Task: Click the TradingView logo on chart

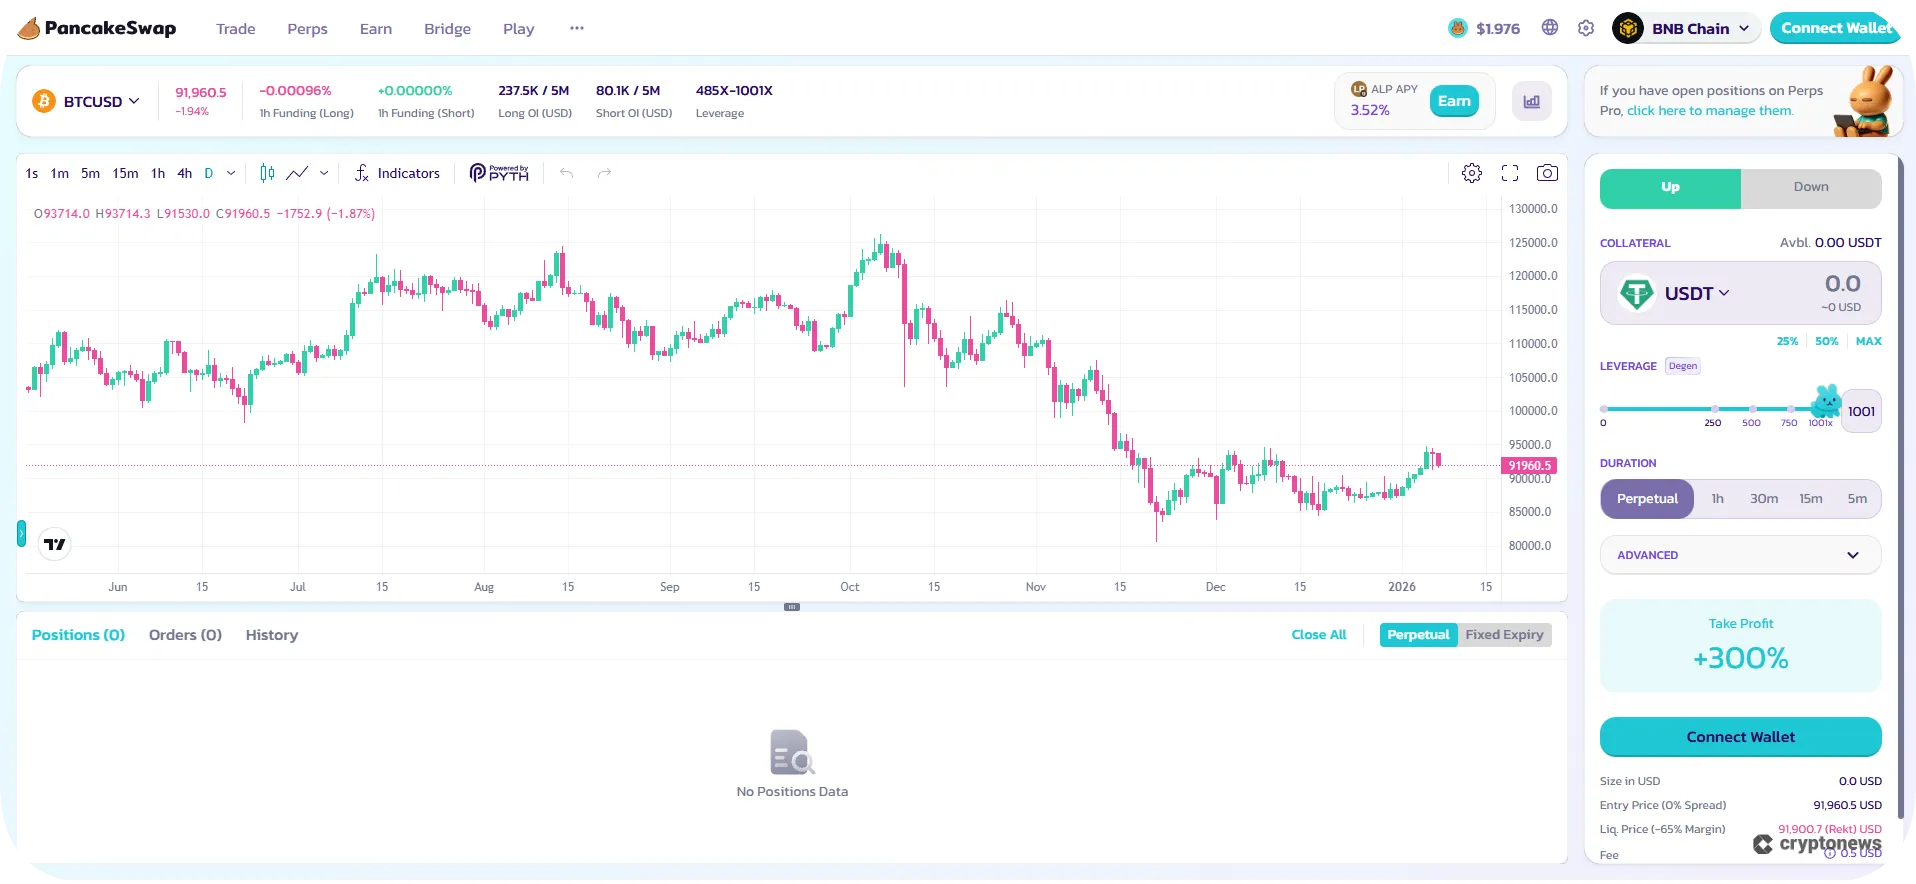Action: click(55, 544)
